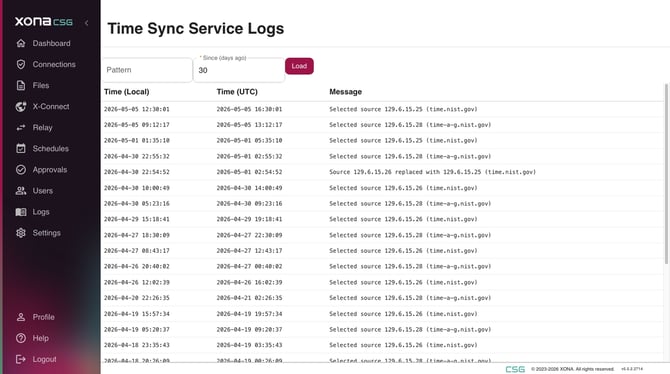
Task: Click the Files document icon
Action: point(21,85)
